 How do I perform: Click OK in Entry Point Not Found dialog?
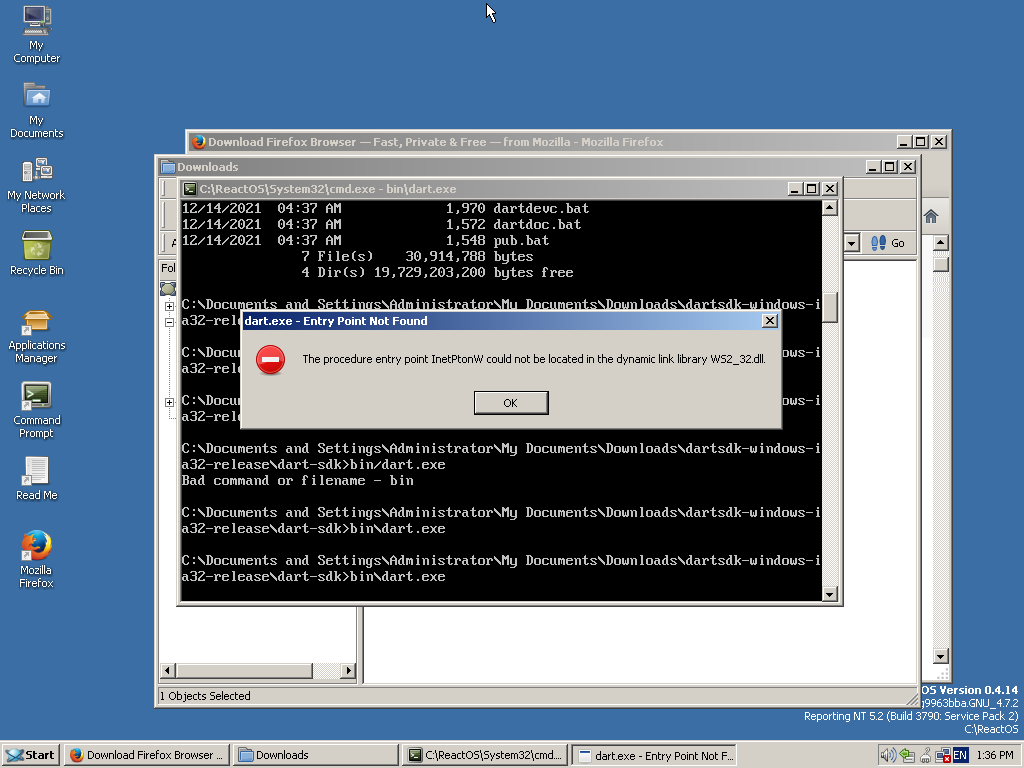(x=511, y=403)
